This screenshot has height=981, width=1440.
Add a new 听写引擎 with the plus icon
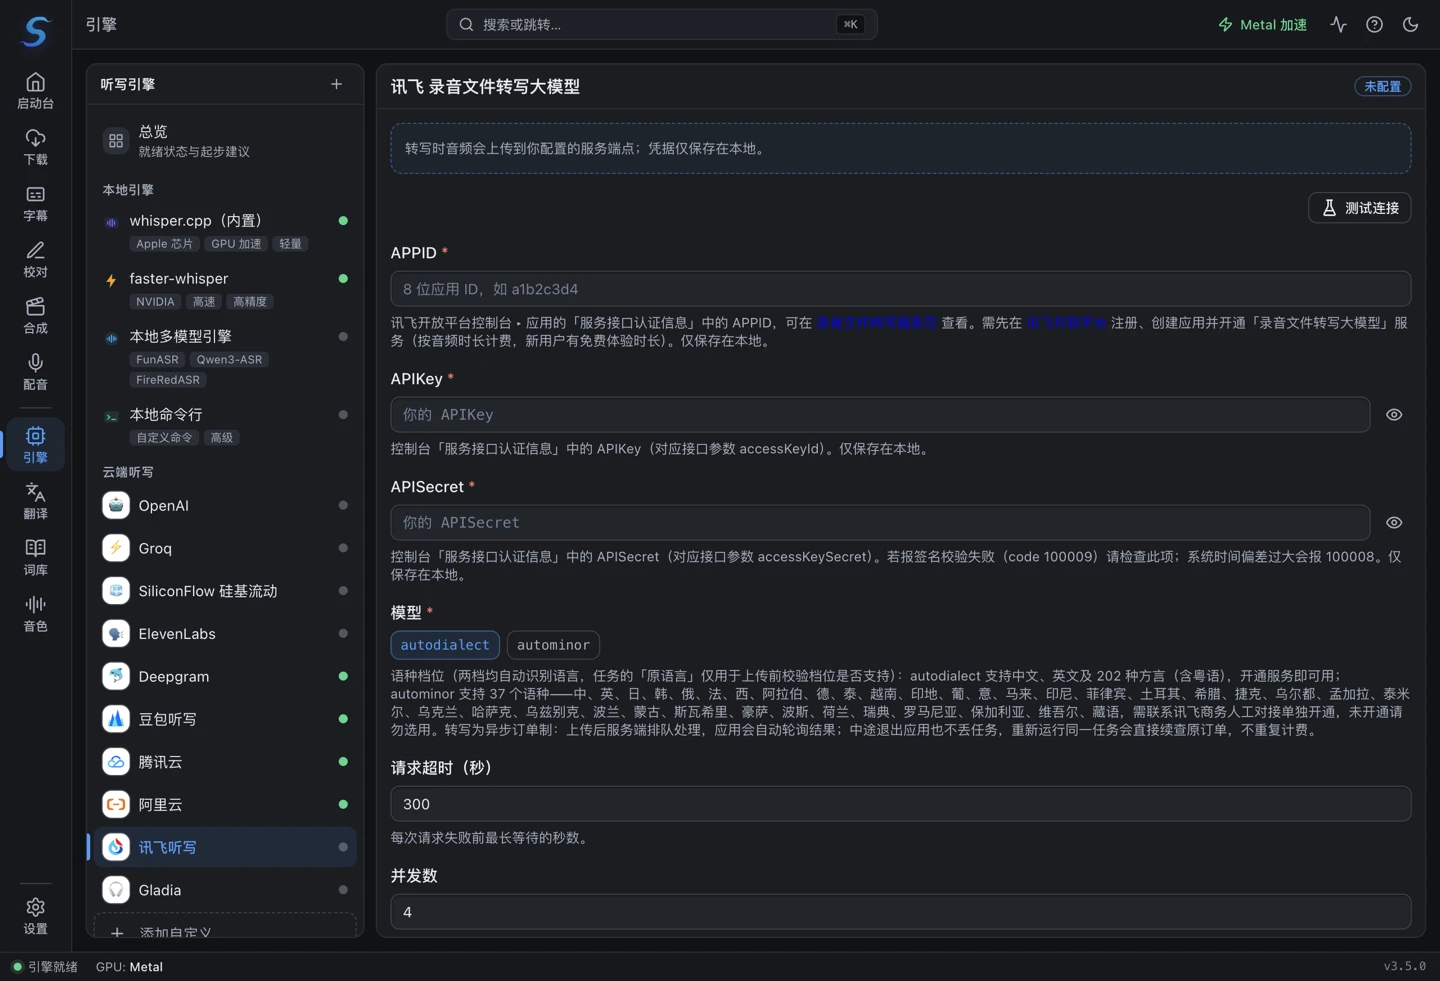pos(336,85)
